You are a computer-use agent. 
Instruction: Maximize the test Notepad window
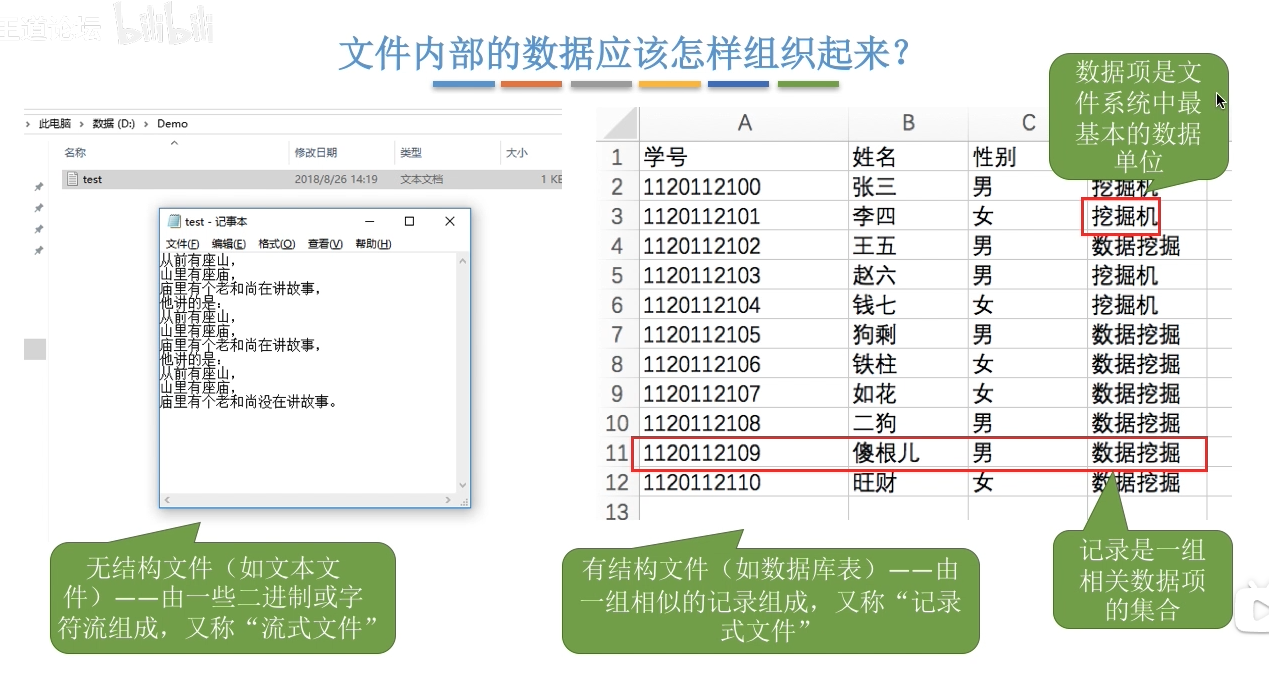409,221
